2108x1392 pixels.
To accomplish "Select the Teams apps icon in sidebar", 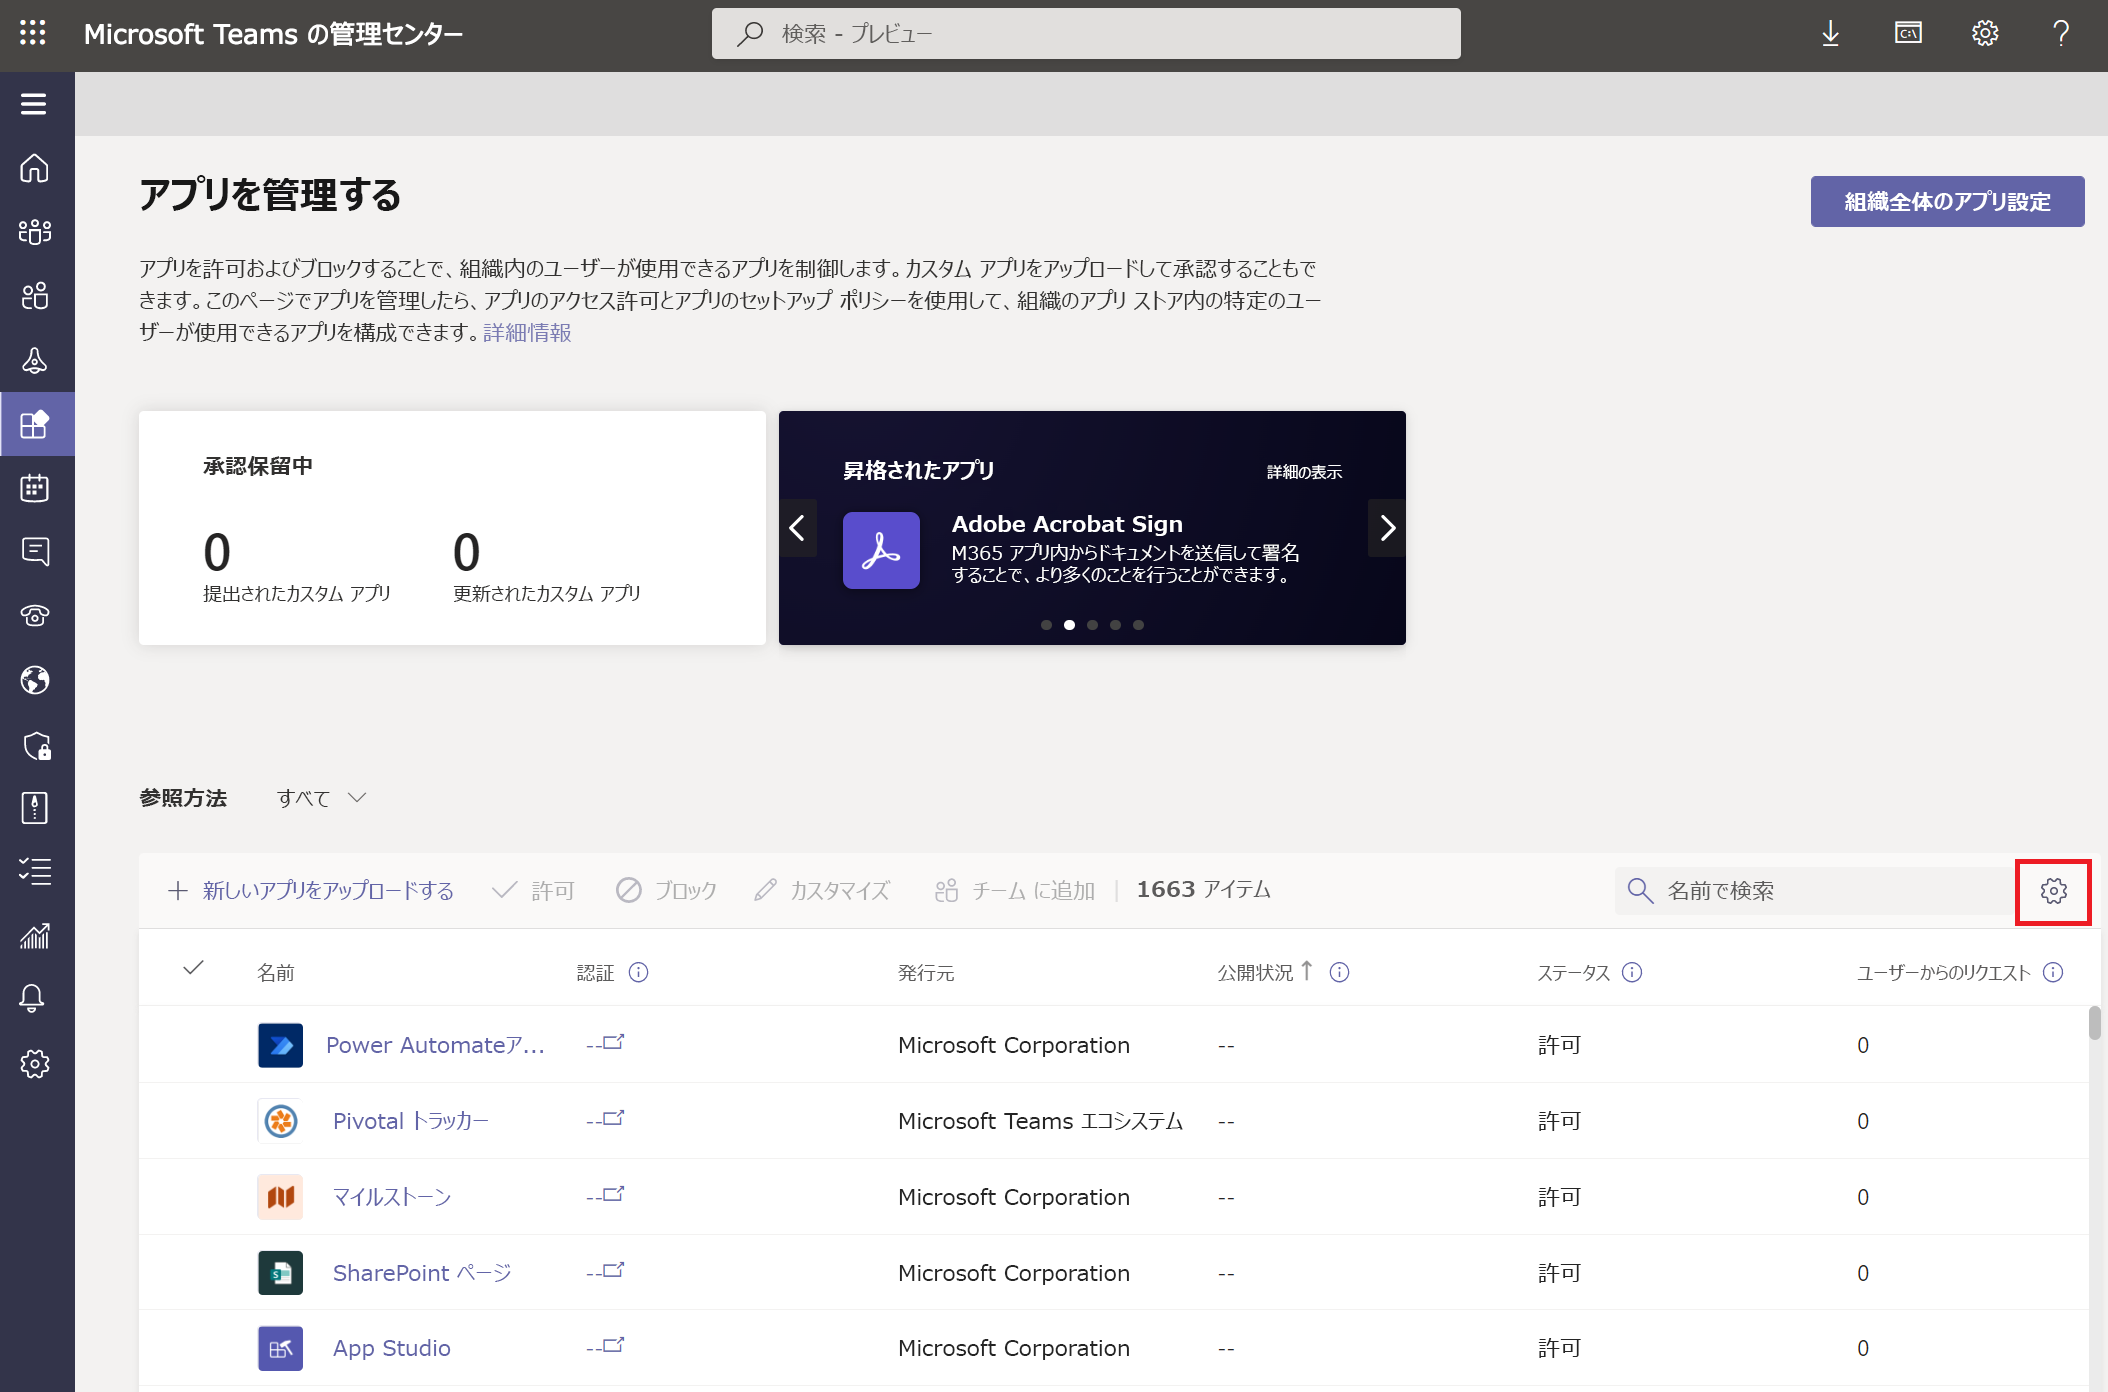I will (x=35, y=424).
